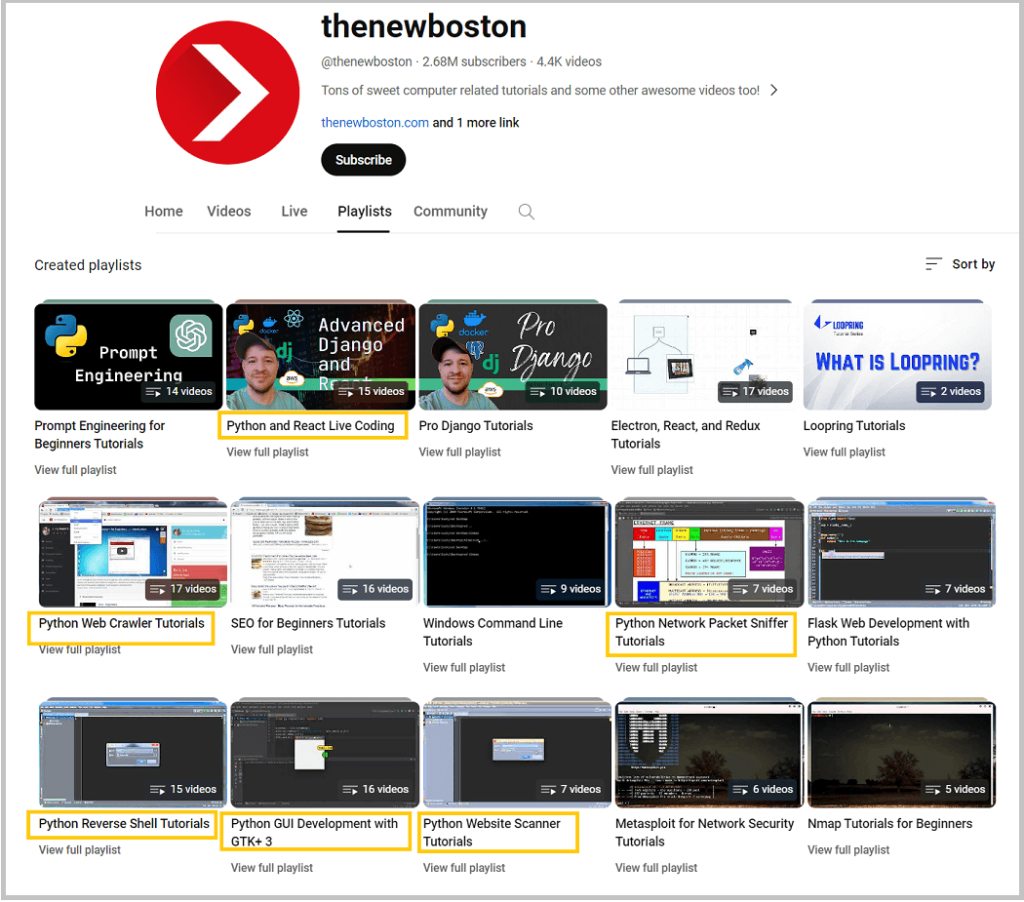This screenshot has width=1024, height=902.
Task: Open the Live tab
Action: [x=294, y=211]
